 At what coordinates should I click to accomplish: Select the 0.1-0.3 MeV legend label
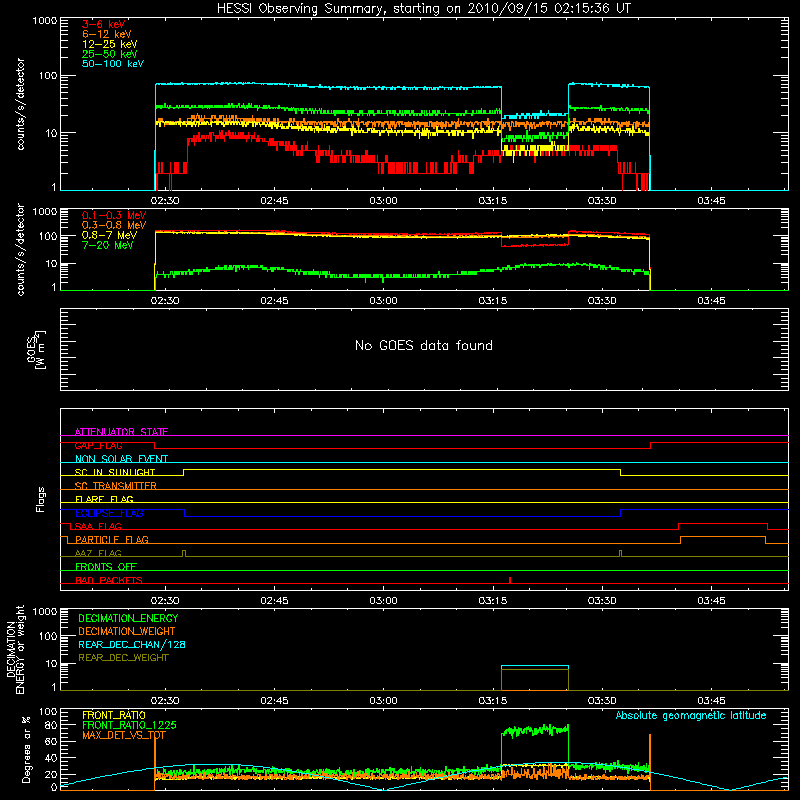pos(114,215)
